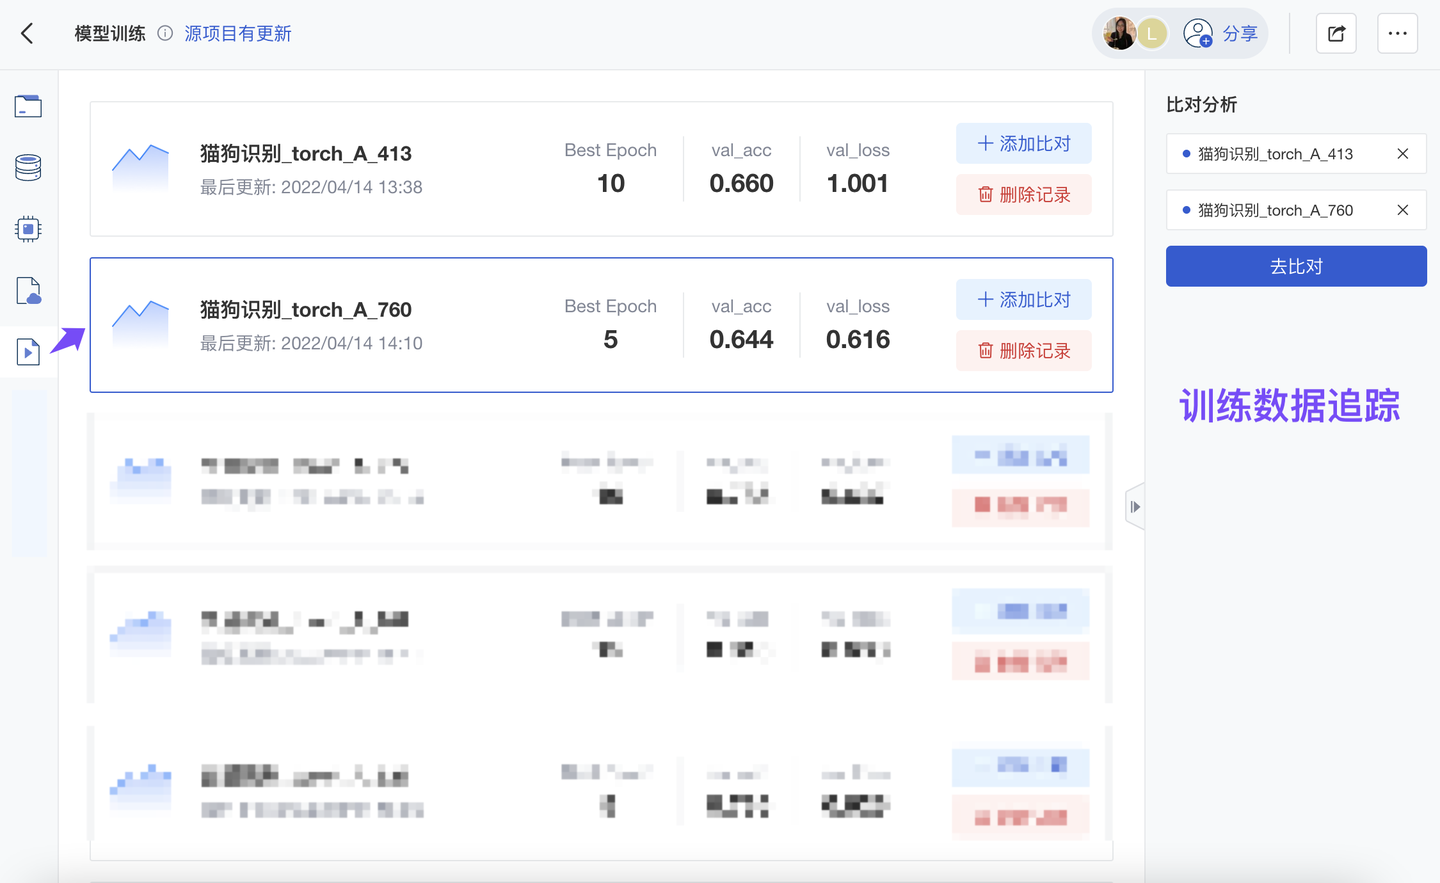Open the more options (...) menu
The height and width of the screenshot is (883, 1440).
tap(1397, 33)
